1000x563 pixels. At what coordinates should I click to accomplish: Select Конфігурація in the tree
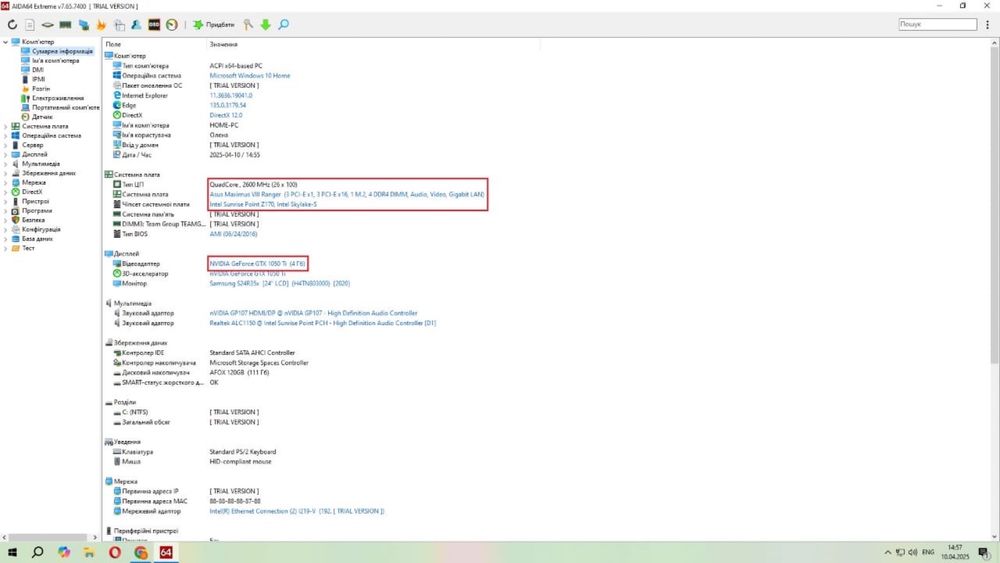(41, 229)
